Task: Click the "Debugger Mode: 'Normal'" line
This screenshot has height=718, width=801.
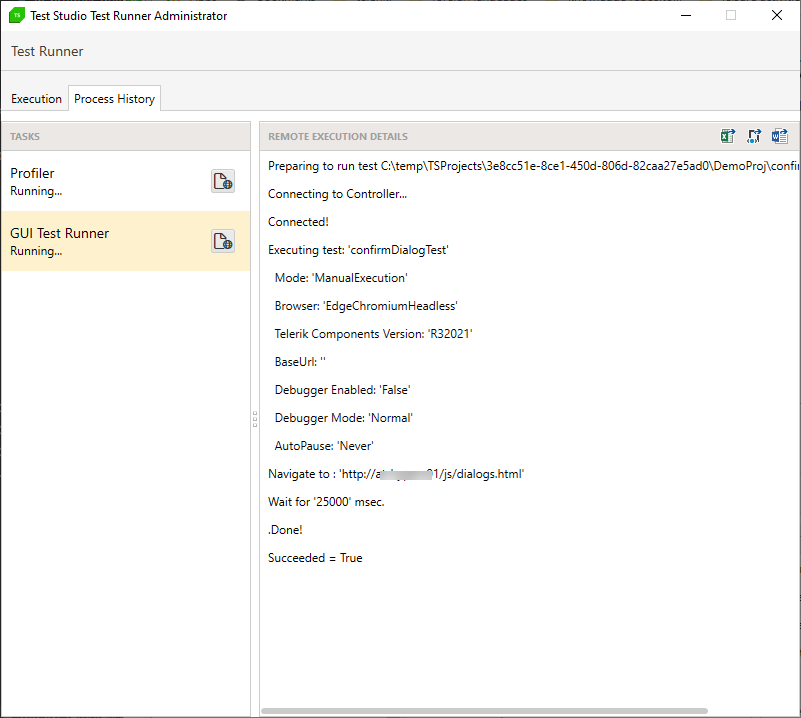Action: [344, 418]
